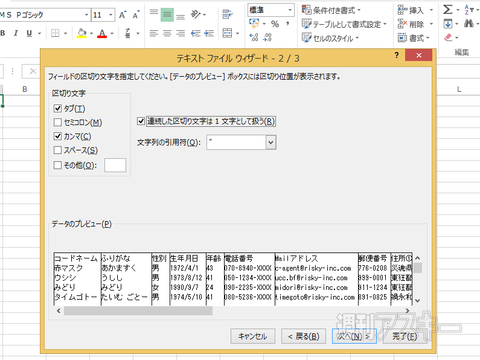Click the decrease decimal icon
Screen dimensions: 480x360
point(267,37)
